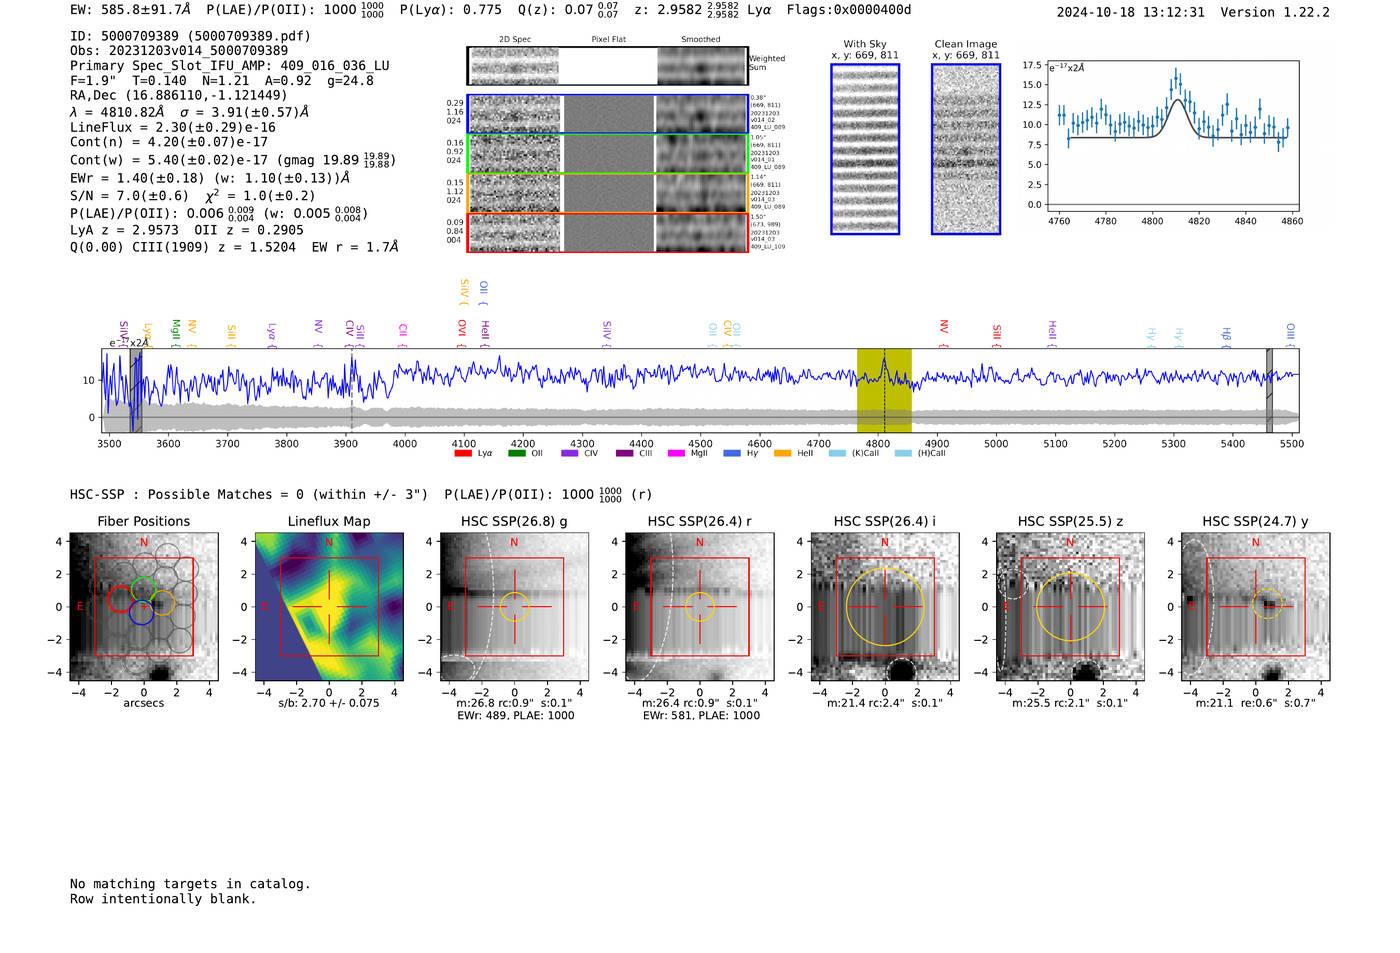Image resolution: width=1400 pixels, height=953 pixels.
Task: Click the 'ID: 5000709389' line
Action: (x=190, y=36)
